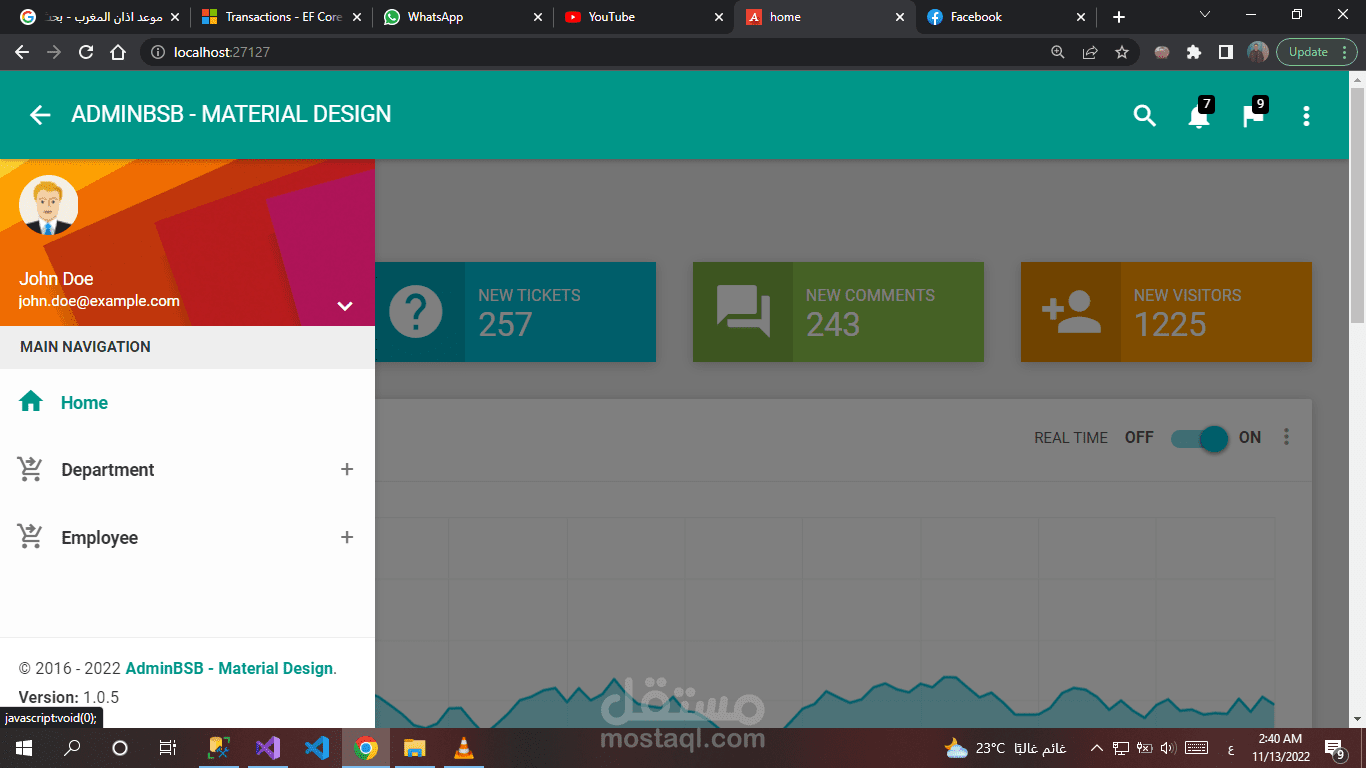Open the Windows notification center icon
The width and height of the screenshot is (1366, 768).
pyautogui.click(x=1334, y=748)
